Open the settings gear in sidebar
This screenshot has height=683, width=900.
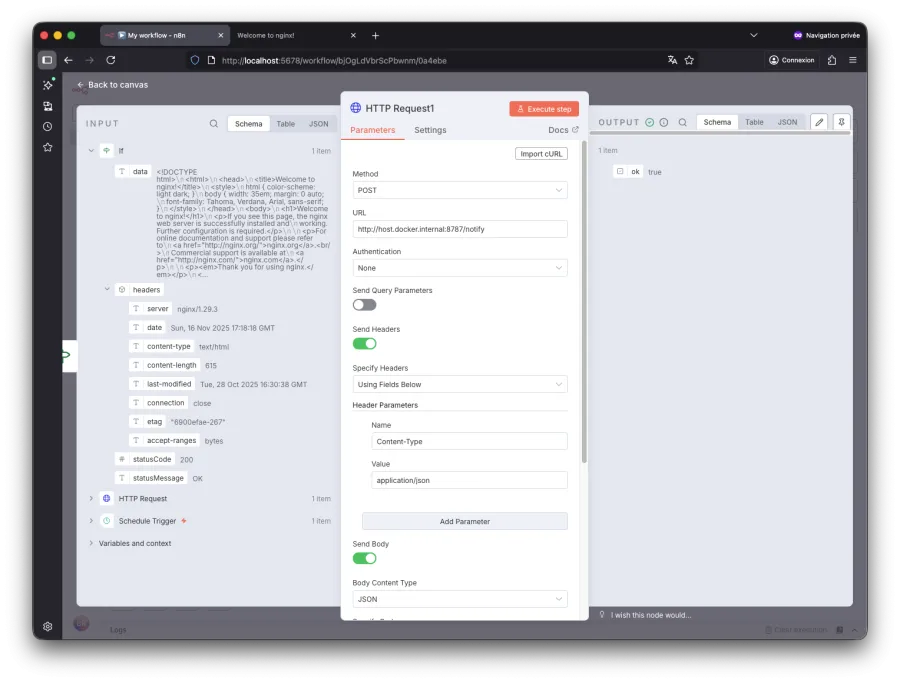click(47, 627)
